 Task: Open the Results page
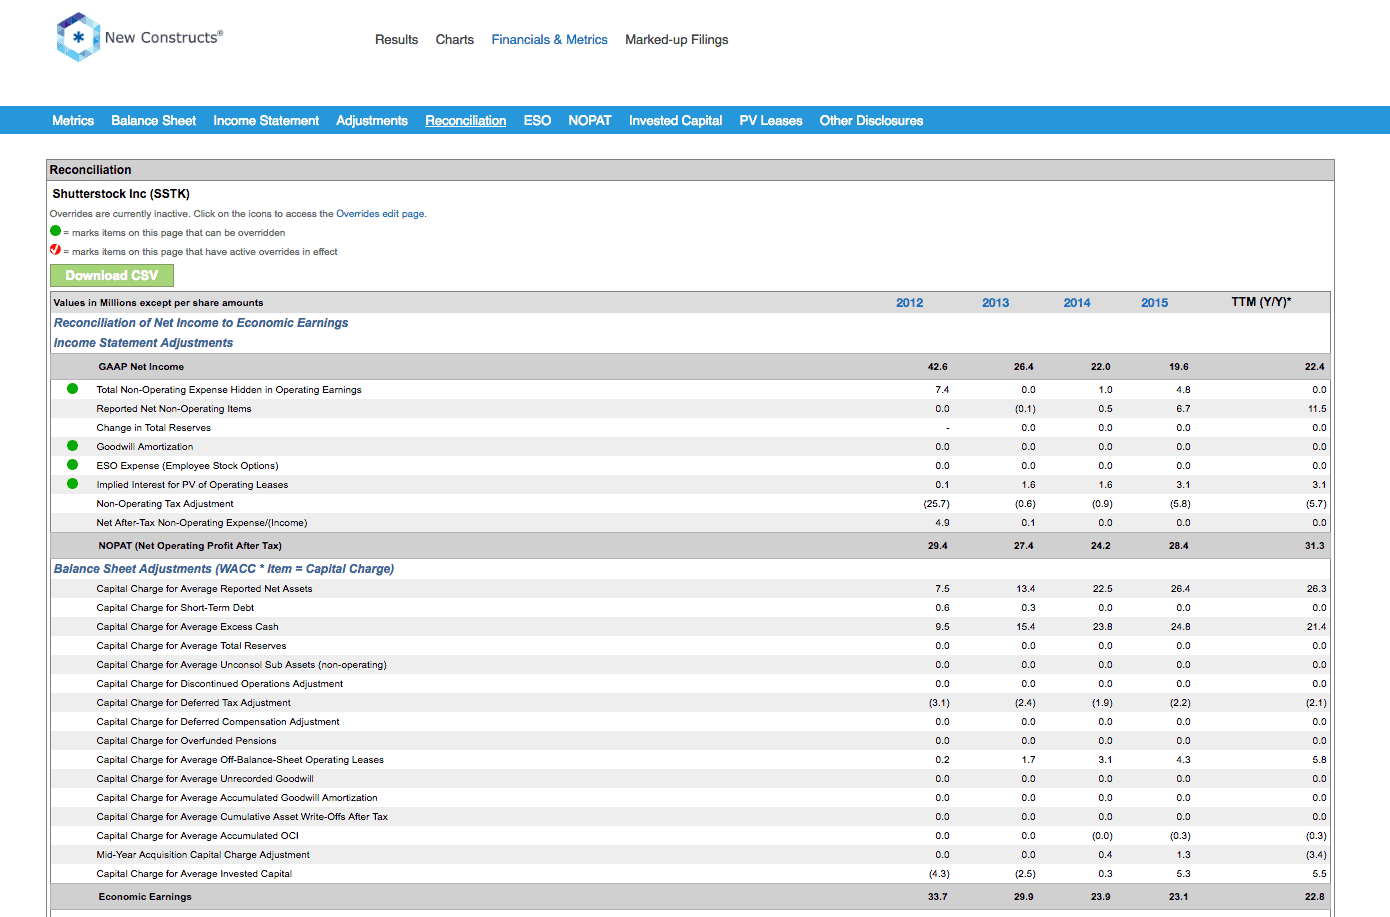tap(396, 40)
